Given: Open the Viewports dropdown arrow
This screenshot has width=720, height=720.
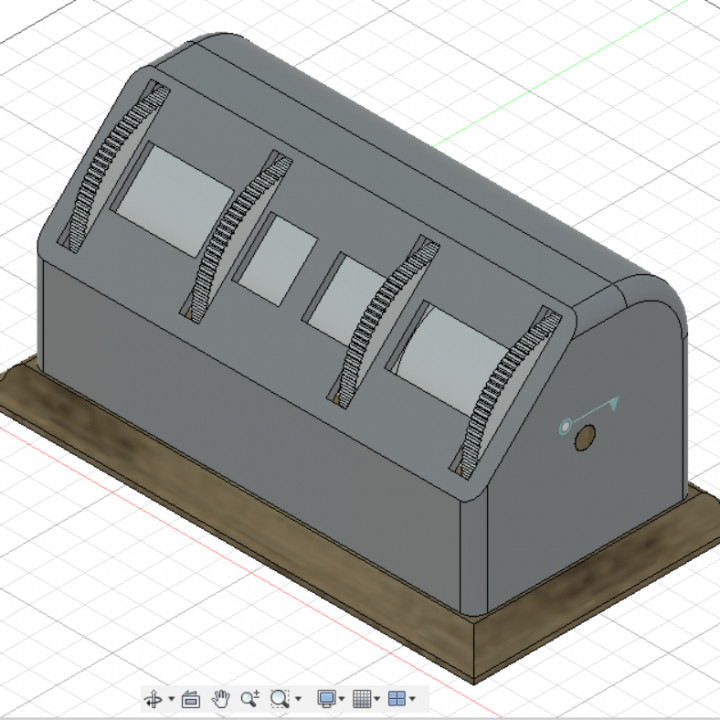Looking at the screenshot, I should point(413,699).
